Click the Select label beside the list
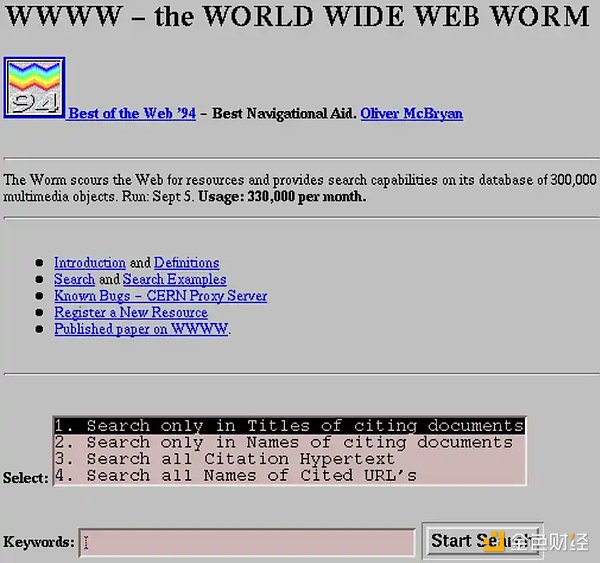 (x=26, y=478)
